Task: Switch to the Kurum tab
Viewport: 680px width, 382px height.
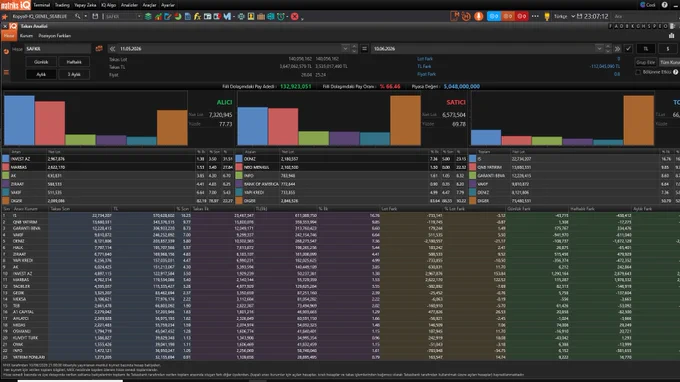Action: click(26, 36)
